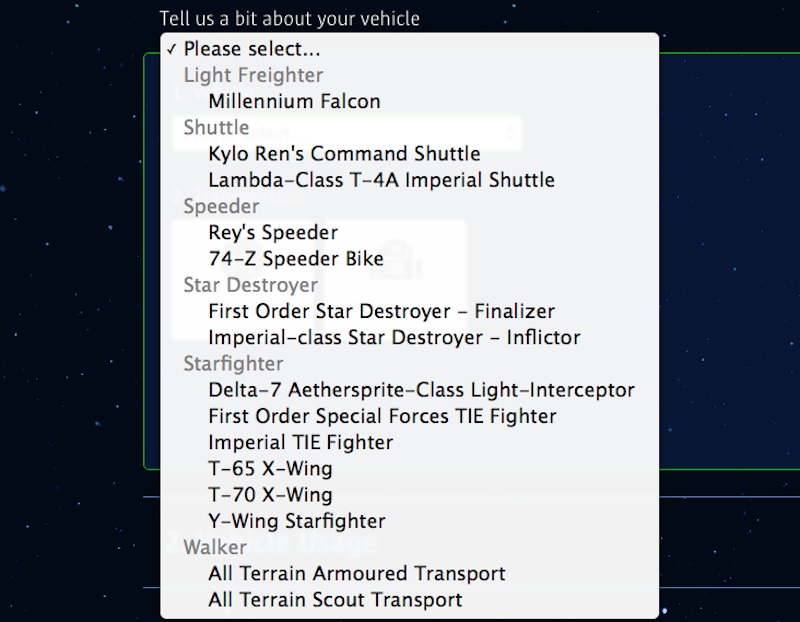Choose Kylo Ren's Command Shuttle
Image resolution: width=800 pixels, height=622 pixels.
click(x=344, y=153)
